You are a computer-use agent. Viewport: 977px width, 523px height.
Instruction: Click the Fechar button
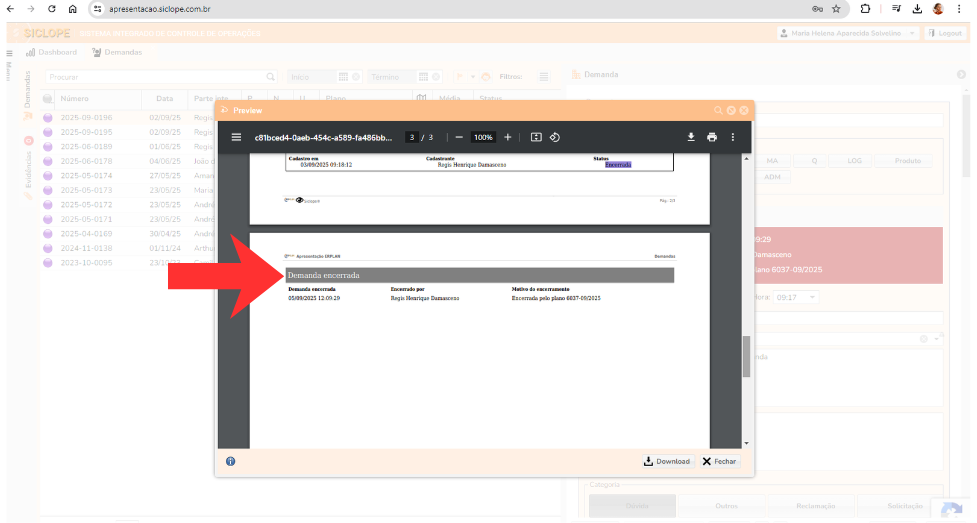coord(719,461)
